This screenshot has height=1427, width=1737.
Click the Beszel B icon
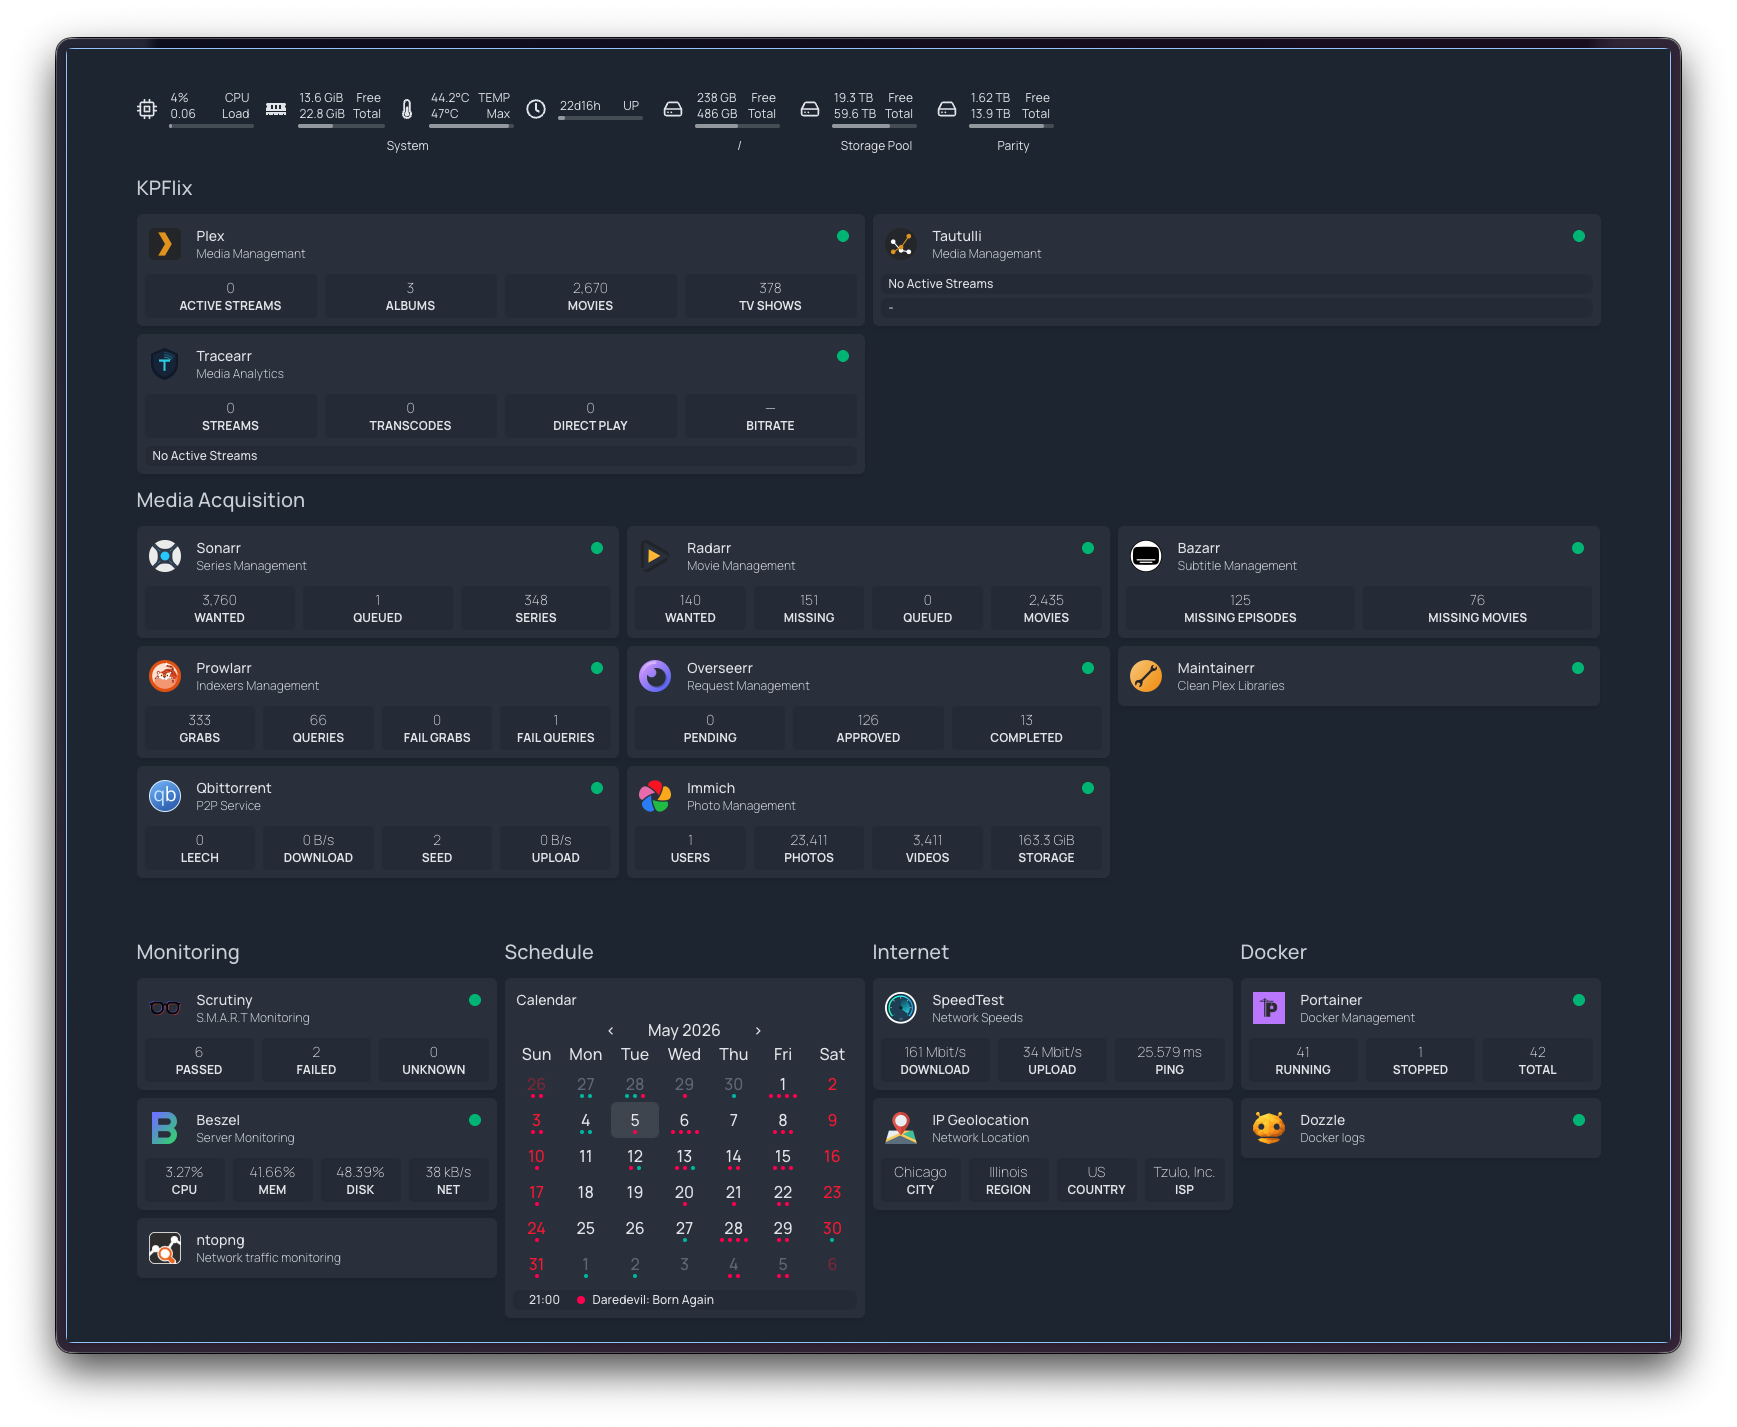165,1128
